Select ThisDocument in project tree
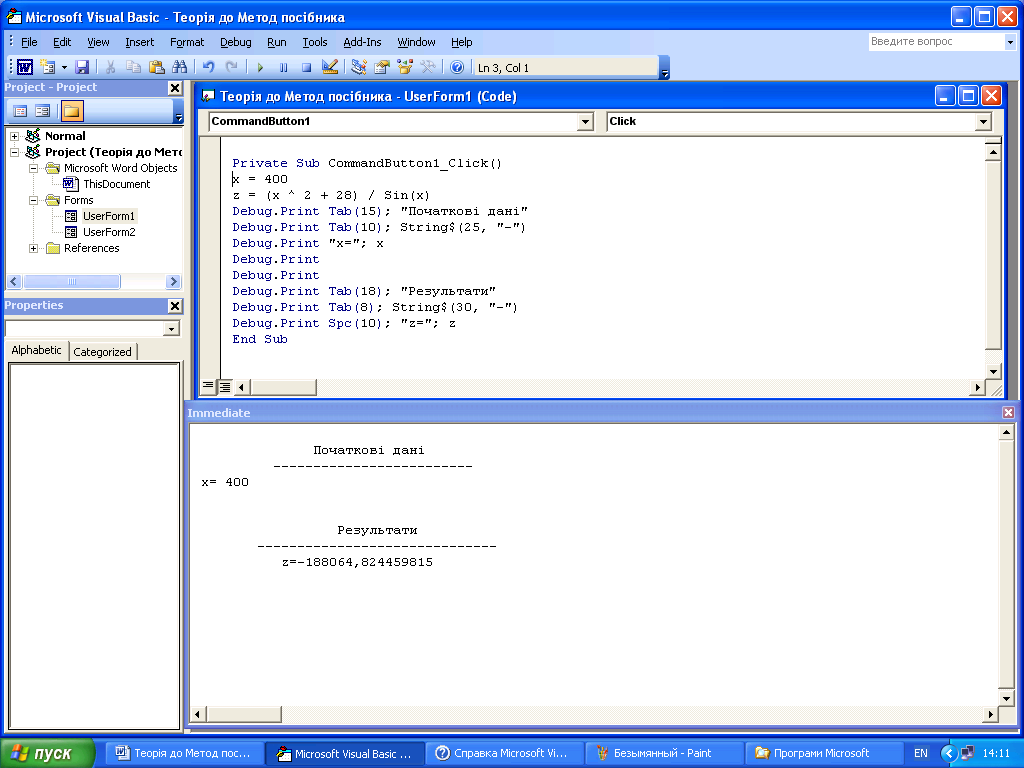1024x768 pixels. point(116,184)
